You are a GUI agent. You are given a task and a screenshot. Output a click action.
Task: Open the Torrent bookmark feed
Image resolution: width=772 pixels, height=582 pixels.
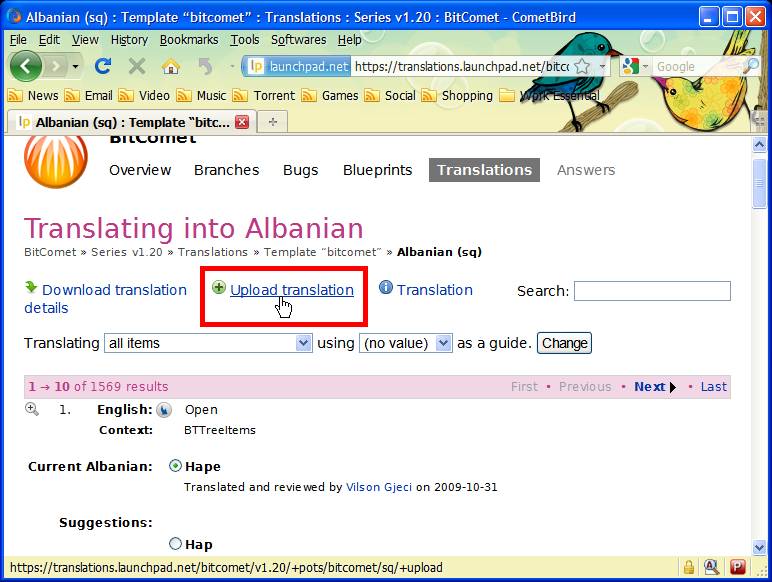(264, 96)
